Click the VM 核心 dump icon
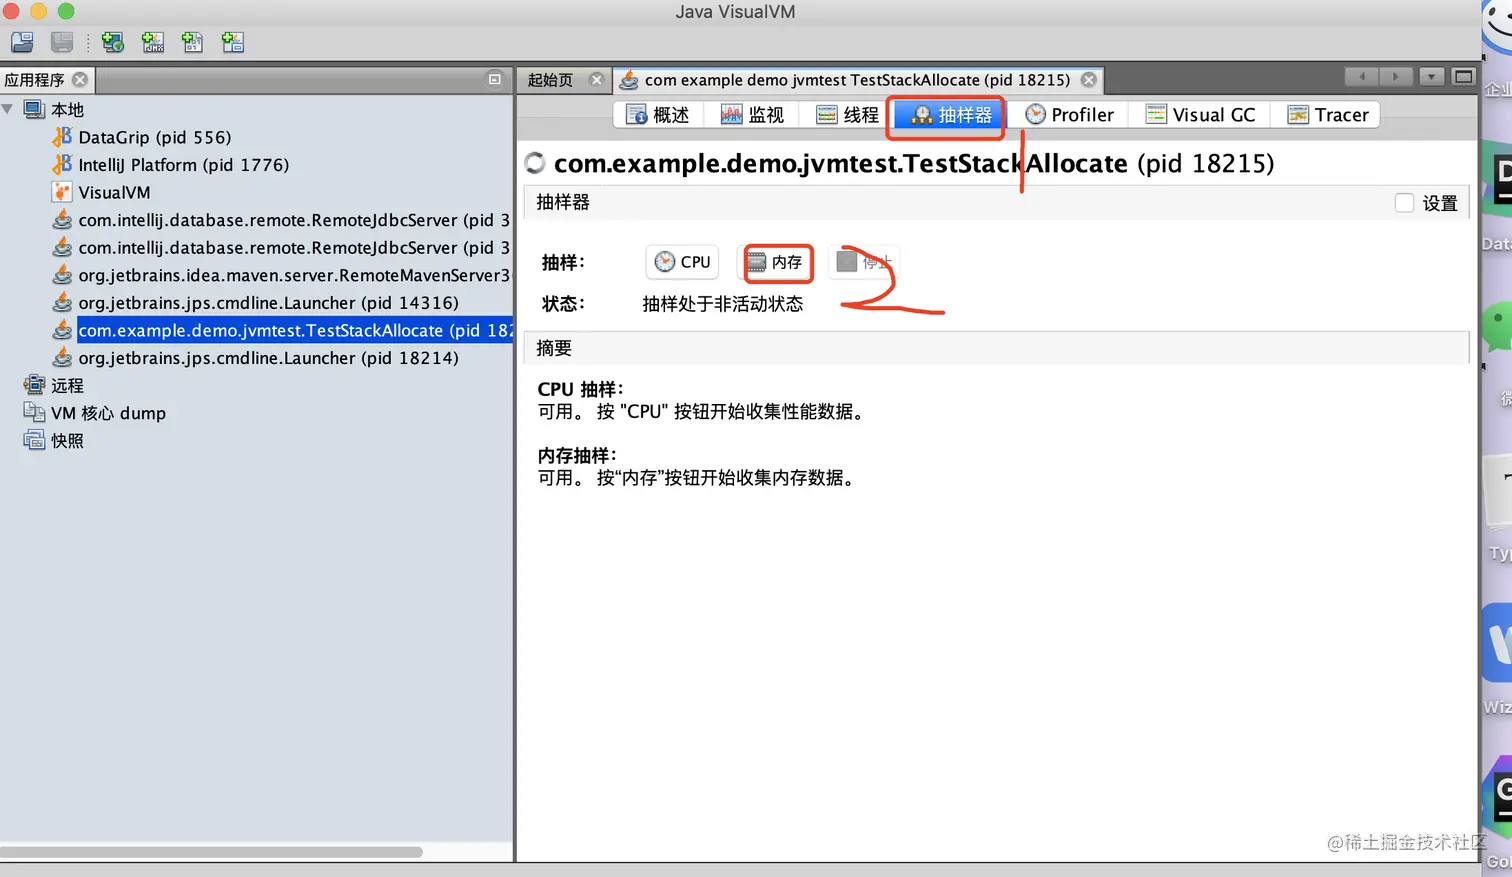 34,413
